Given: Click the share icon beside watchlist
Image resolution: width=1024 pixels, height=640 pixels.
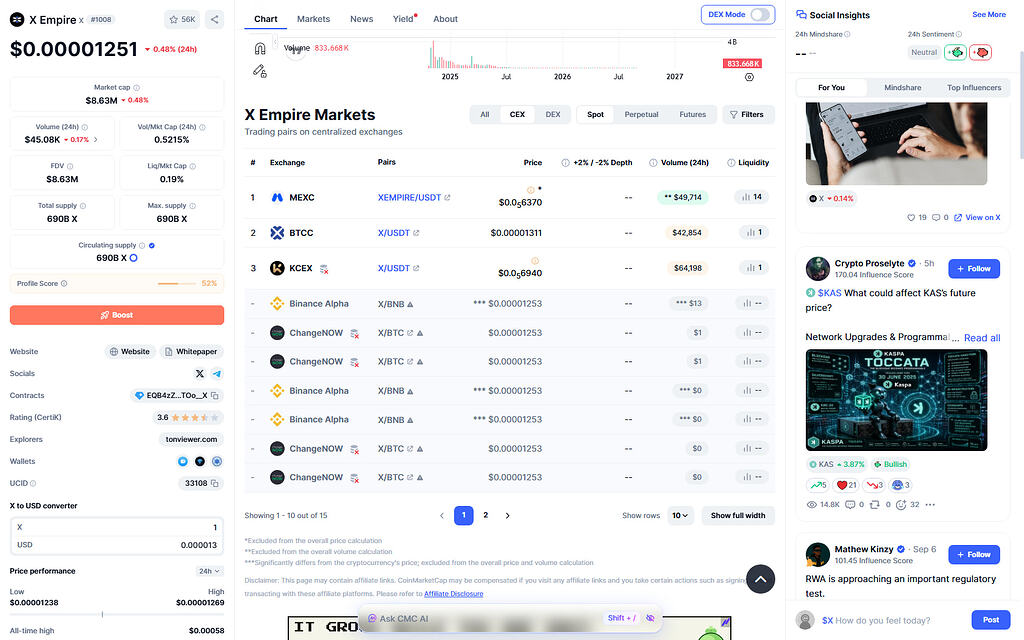Looking at the screenshot, I should pos(214,20).
